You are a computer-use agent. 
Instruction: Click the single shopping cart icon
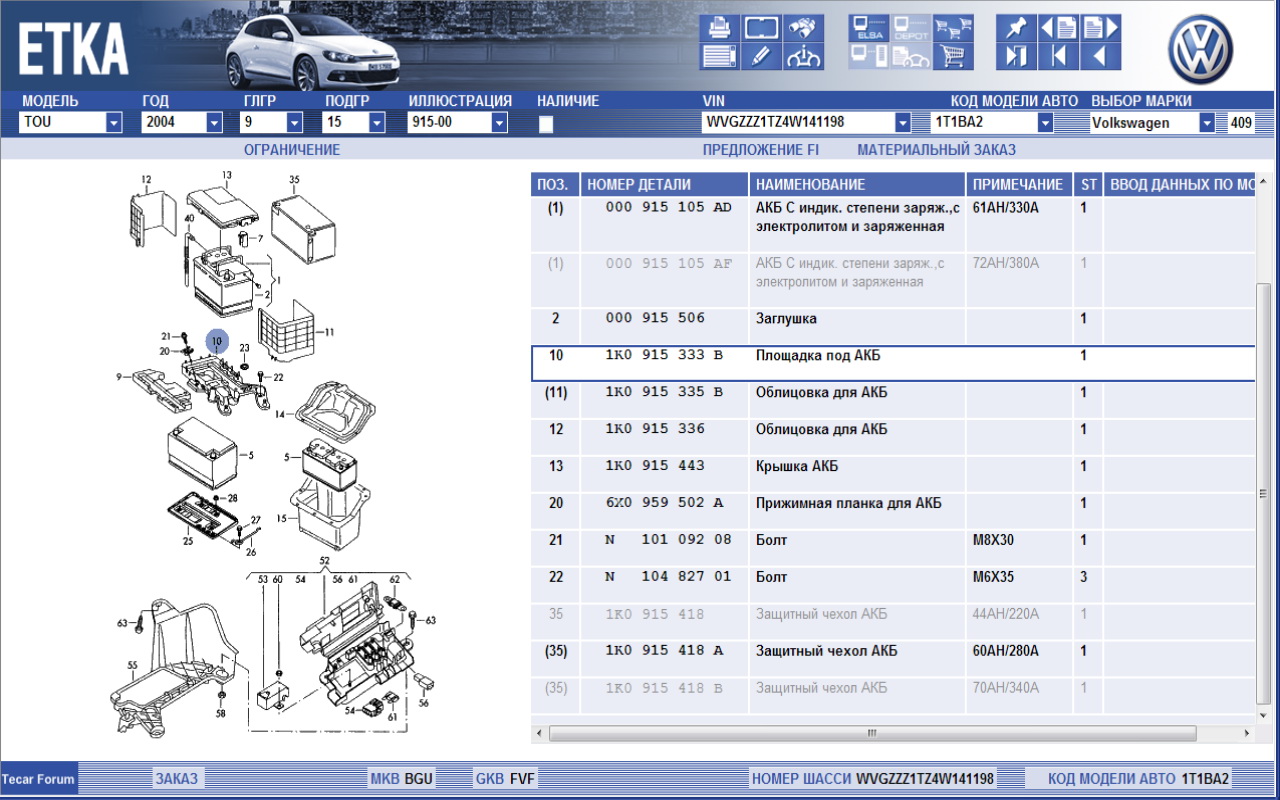[x=953, y=56]
